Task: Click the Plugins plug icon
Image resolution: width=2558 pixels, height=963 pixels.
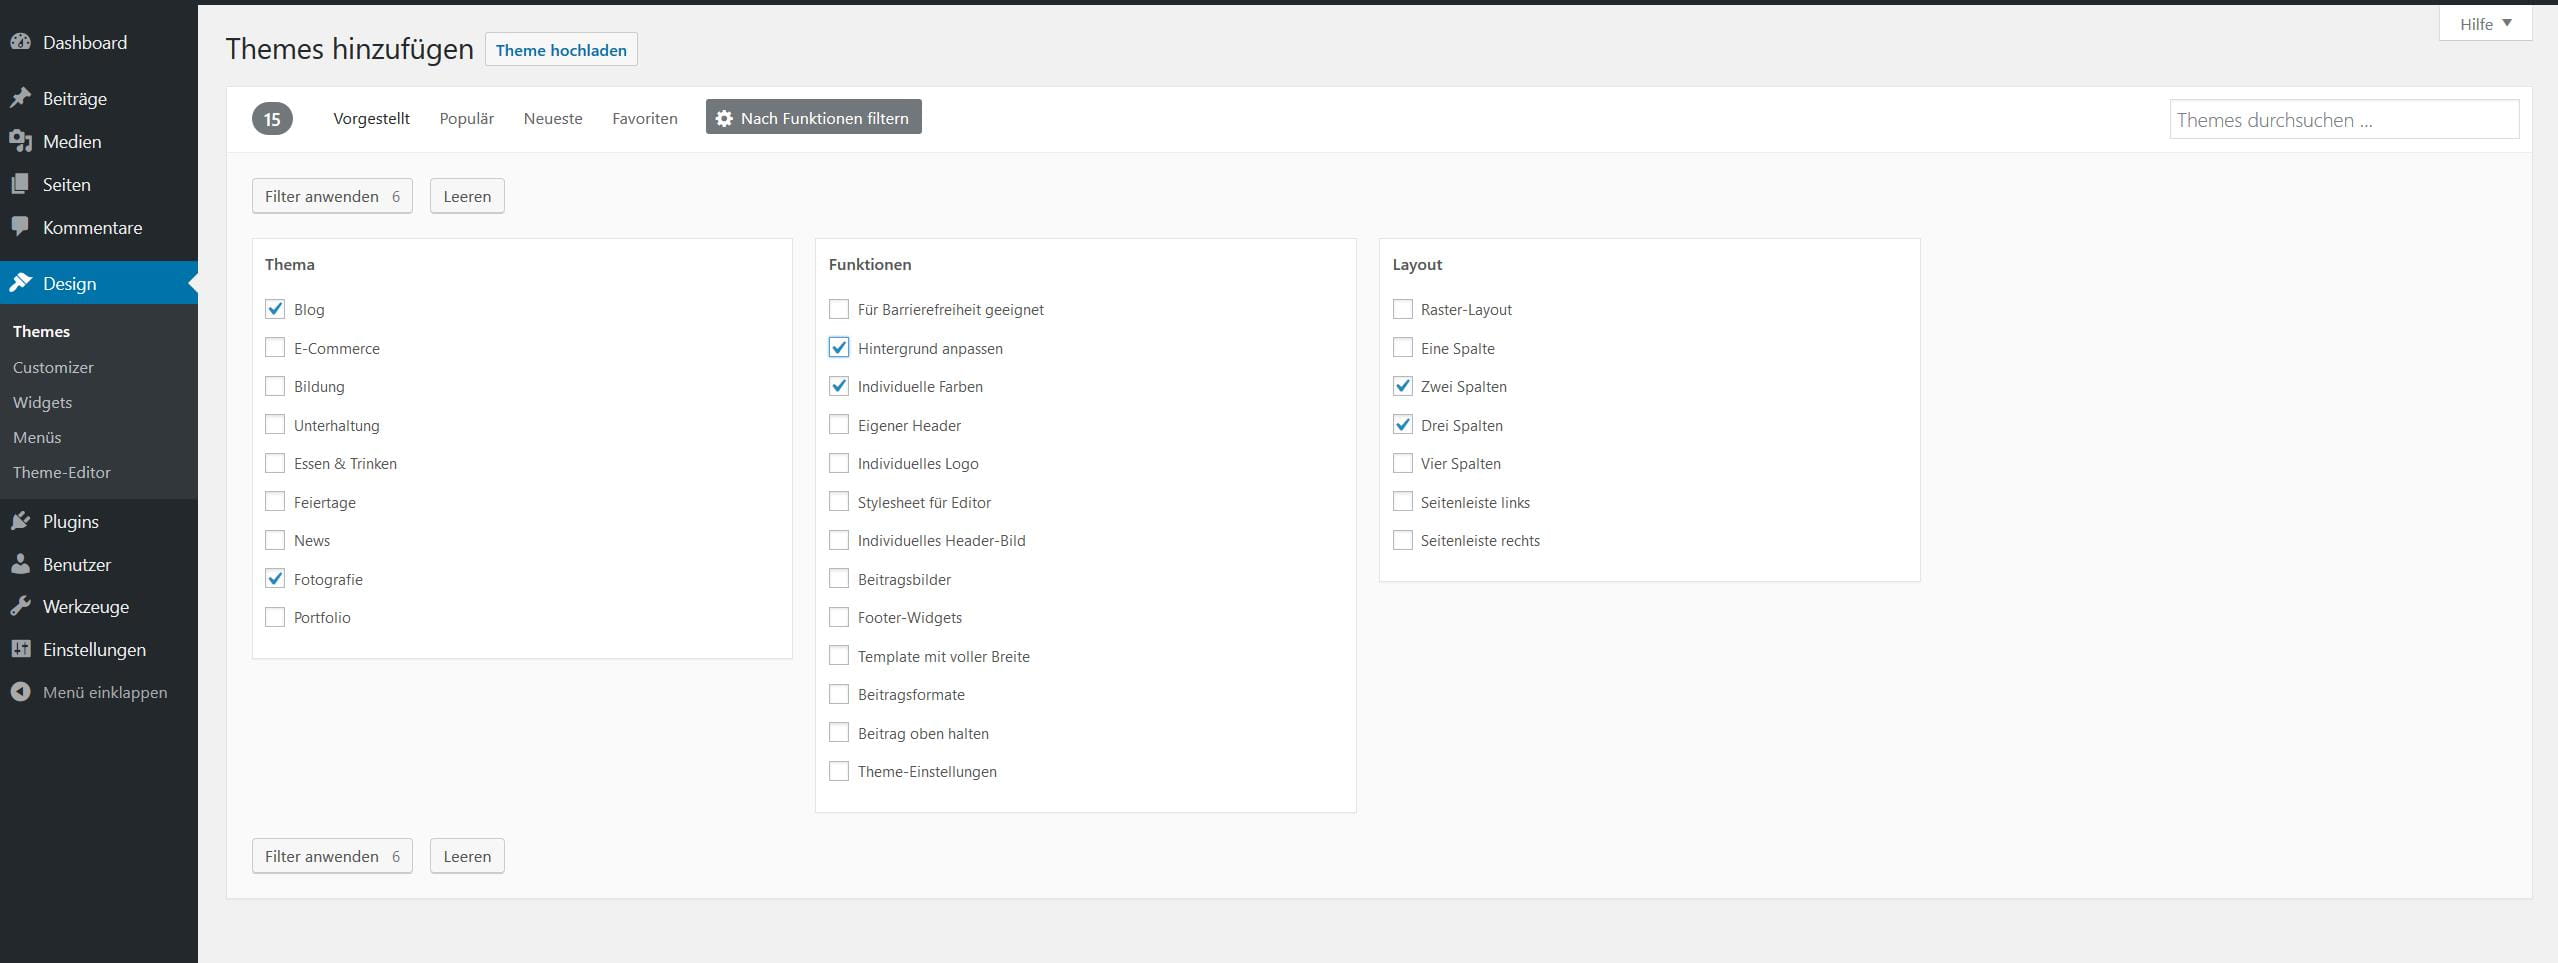Action: pos(20,521)
